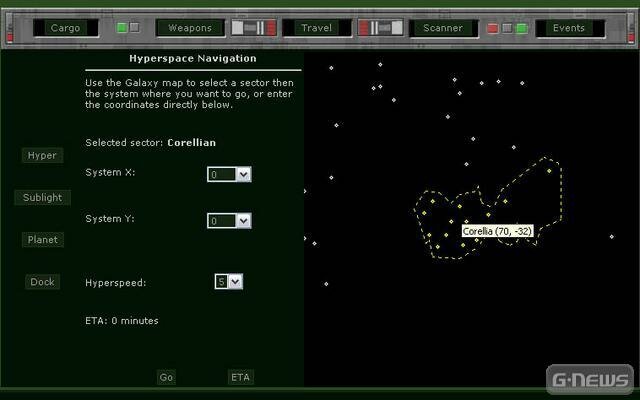
Task: Select the star in Corellian sector's upper-right lobe
Action: (x=549, y=171)
